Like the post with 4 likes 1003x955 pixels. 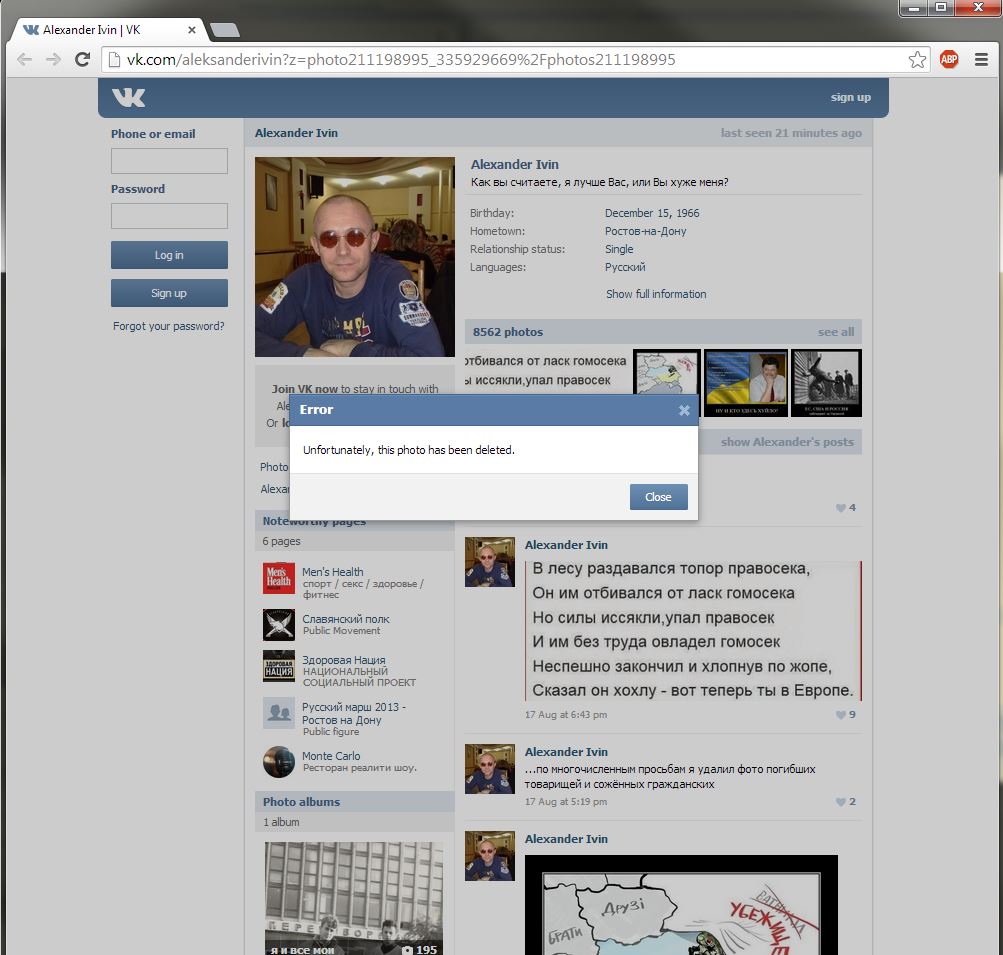[x=846, y=508]
